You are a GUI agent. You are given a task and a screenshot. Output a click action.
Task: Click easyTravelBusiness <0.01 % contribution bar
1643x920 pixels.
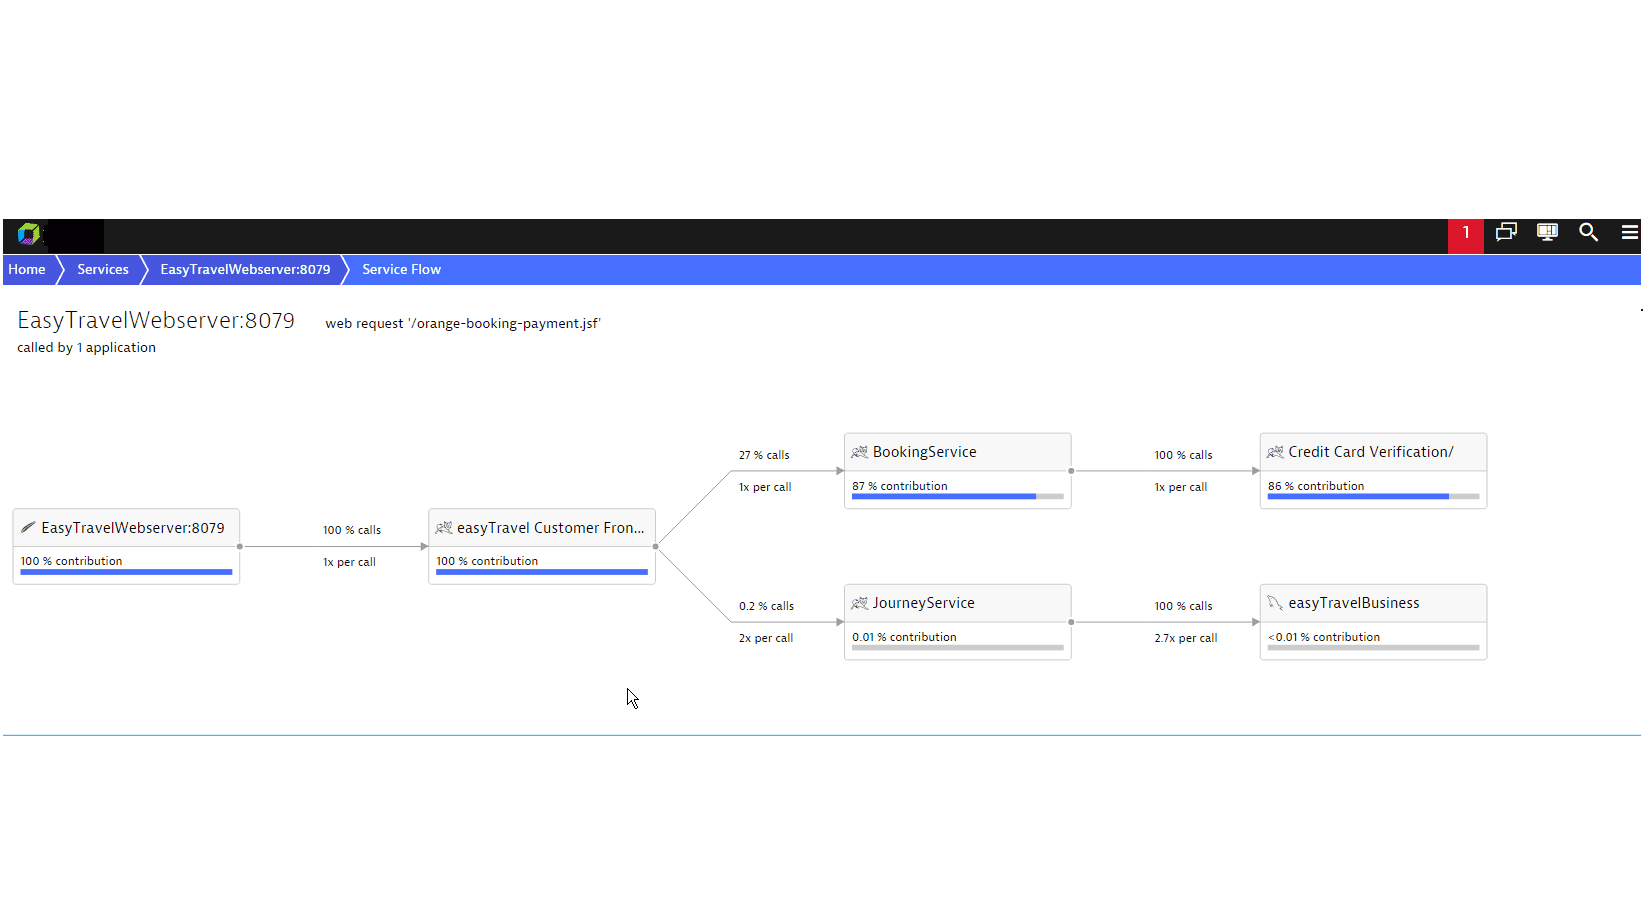click(x=1373, y=647)
